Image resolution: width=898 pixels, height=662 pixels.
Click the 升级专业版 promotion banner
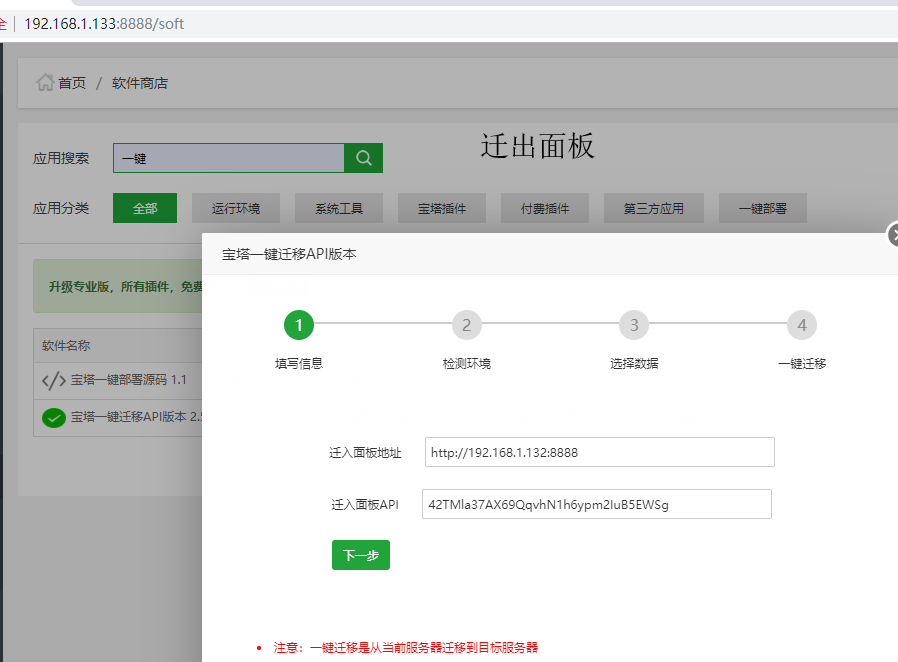coord(118,286)
